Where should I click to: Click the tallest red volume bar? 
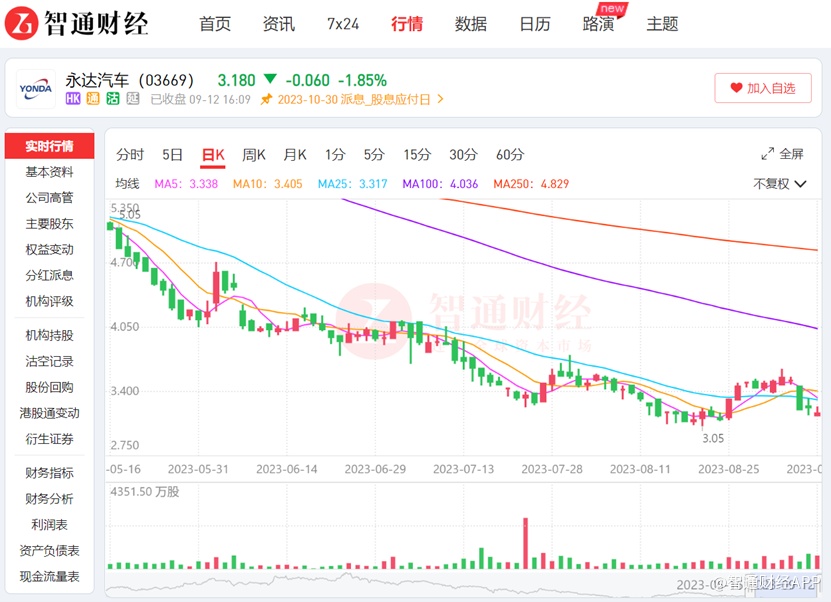coord(525,543)
